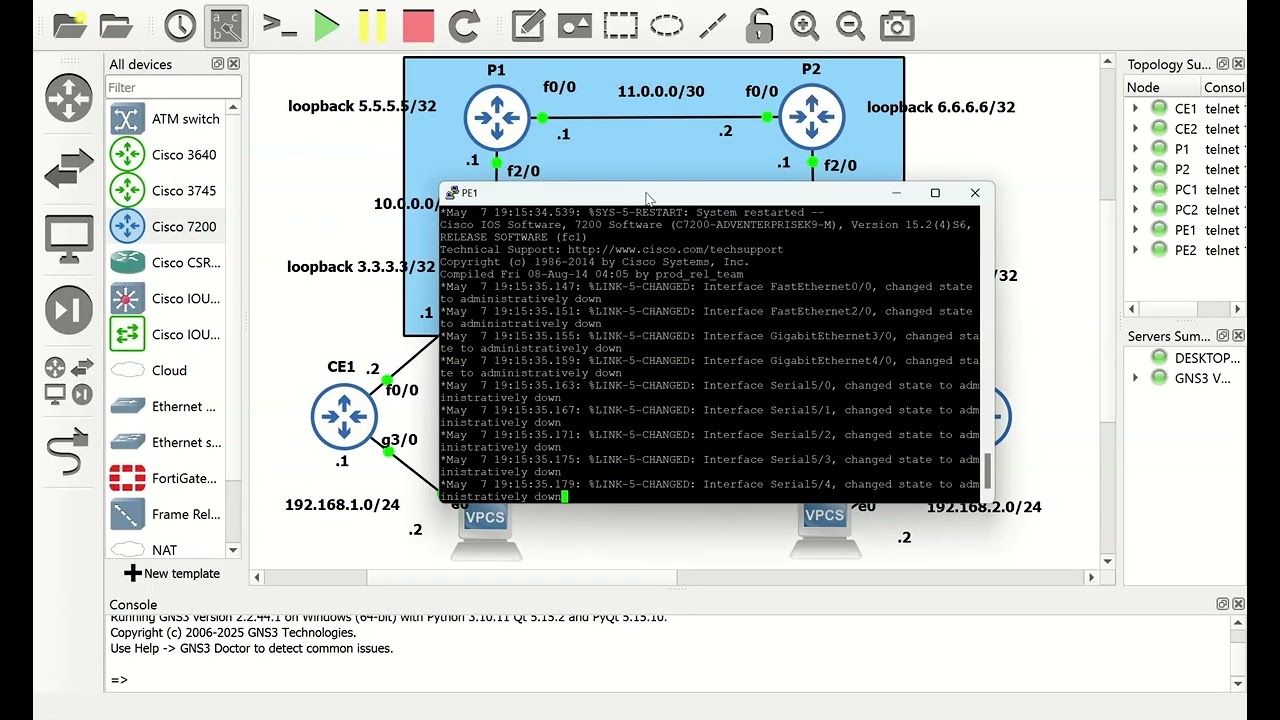Viewport: 1280px width, 720px height.
Task: Select the draw ellipse tool
Action: click(x=667, y=26)
